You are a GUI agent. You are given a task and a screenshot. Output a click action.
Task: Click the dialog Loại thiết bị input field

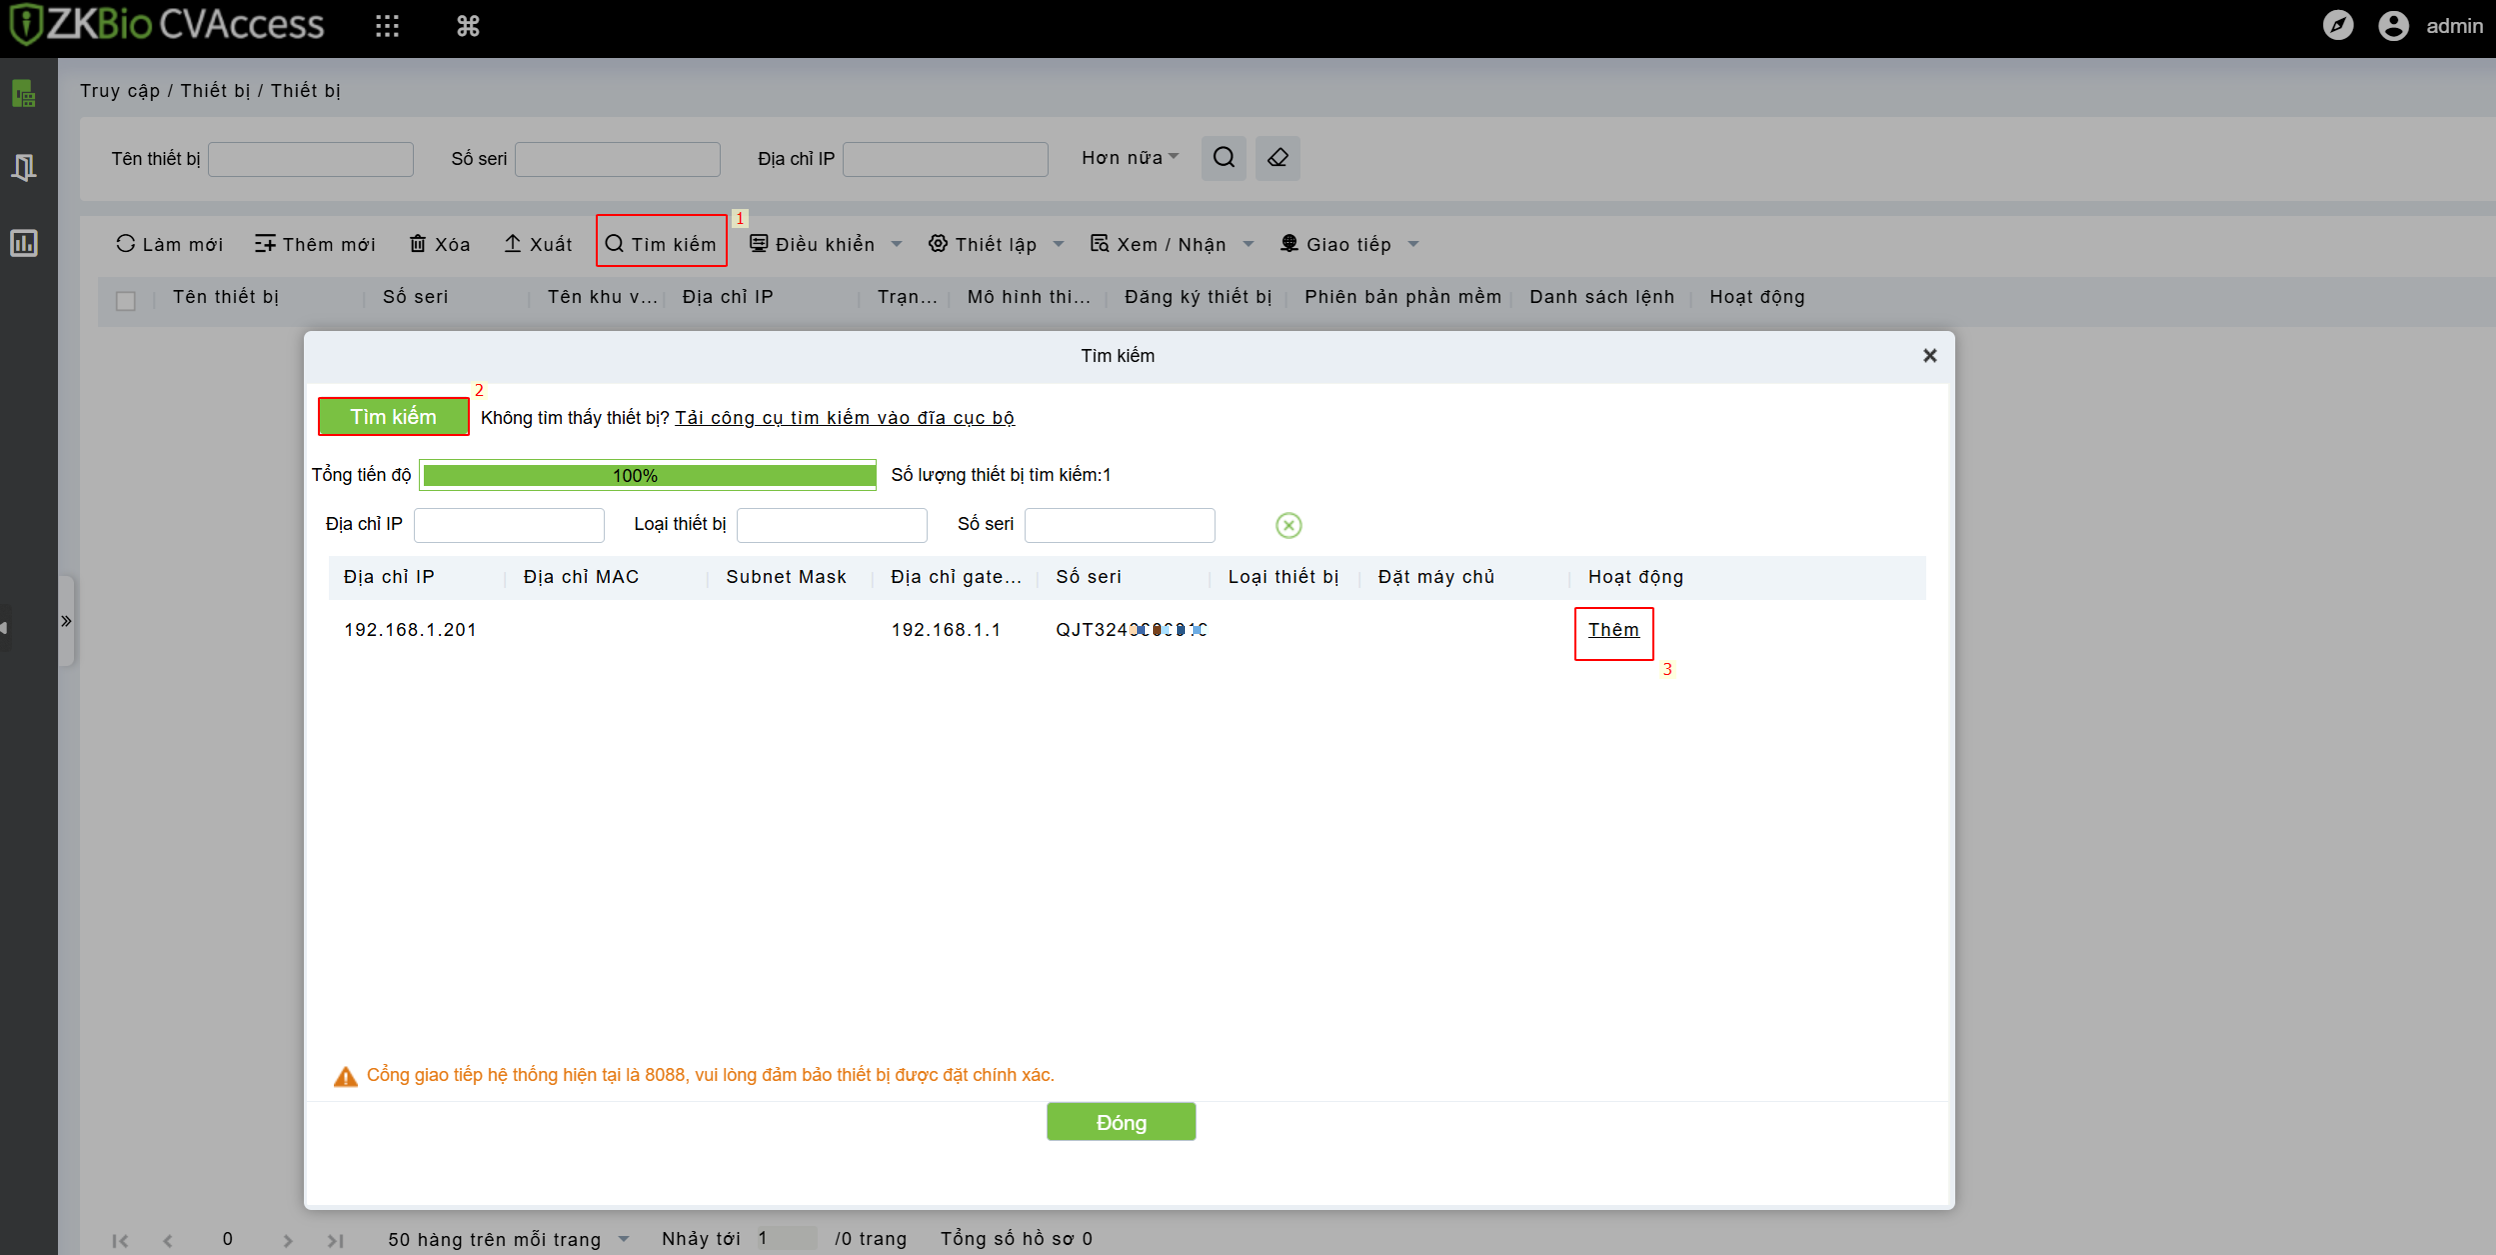831,525
